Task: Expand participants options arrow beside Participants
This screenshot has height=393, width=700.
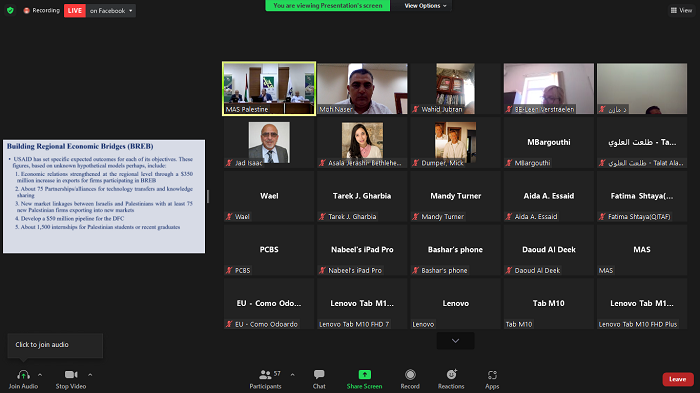Action: pyautogui.click(x=292, y=375)
